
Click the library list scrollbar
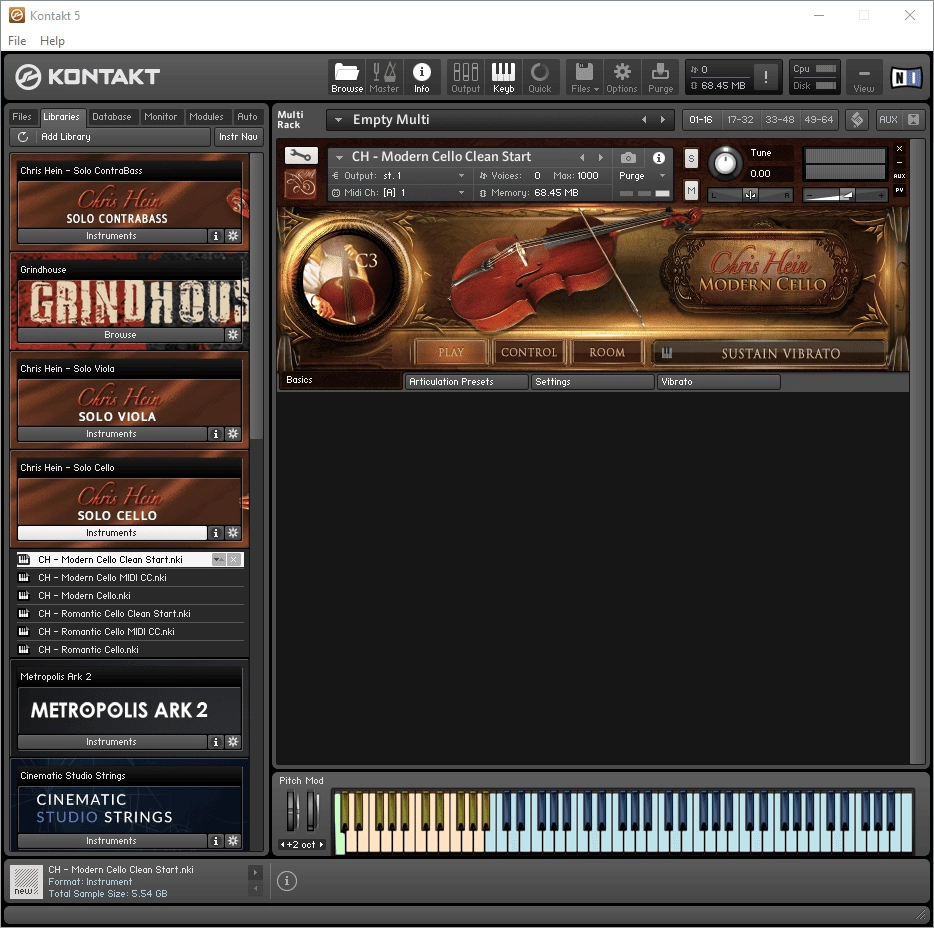(256, 296)
